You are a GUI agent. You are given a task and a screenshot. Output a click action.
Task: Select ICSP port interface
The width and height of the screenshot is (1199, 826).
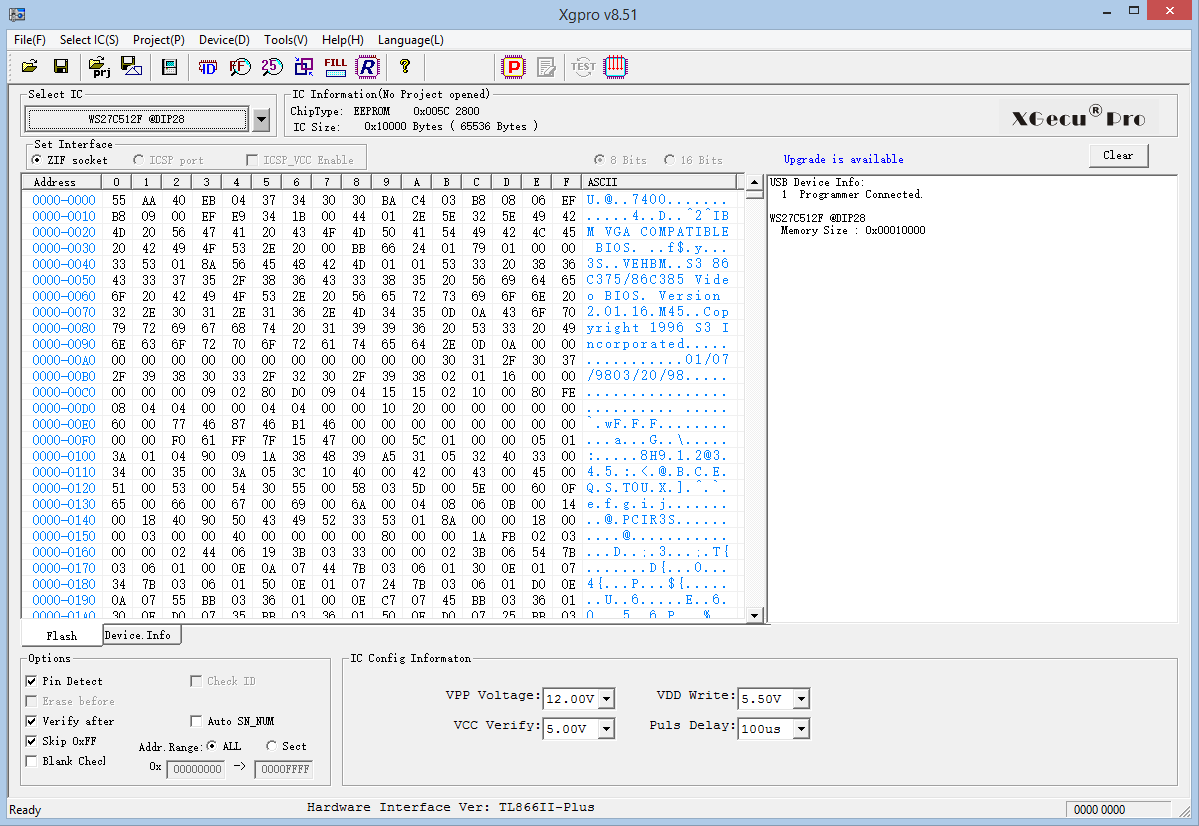(168, 160)
